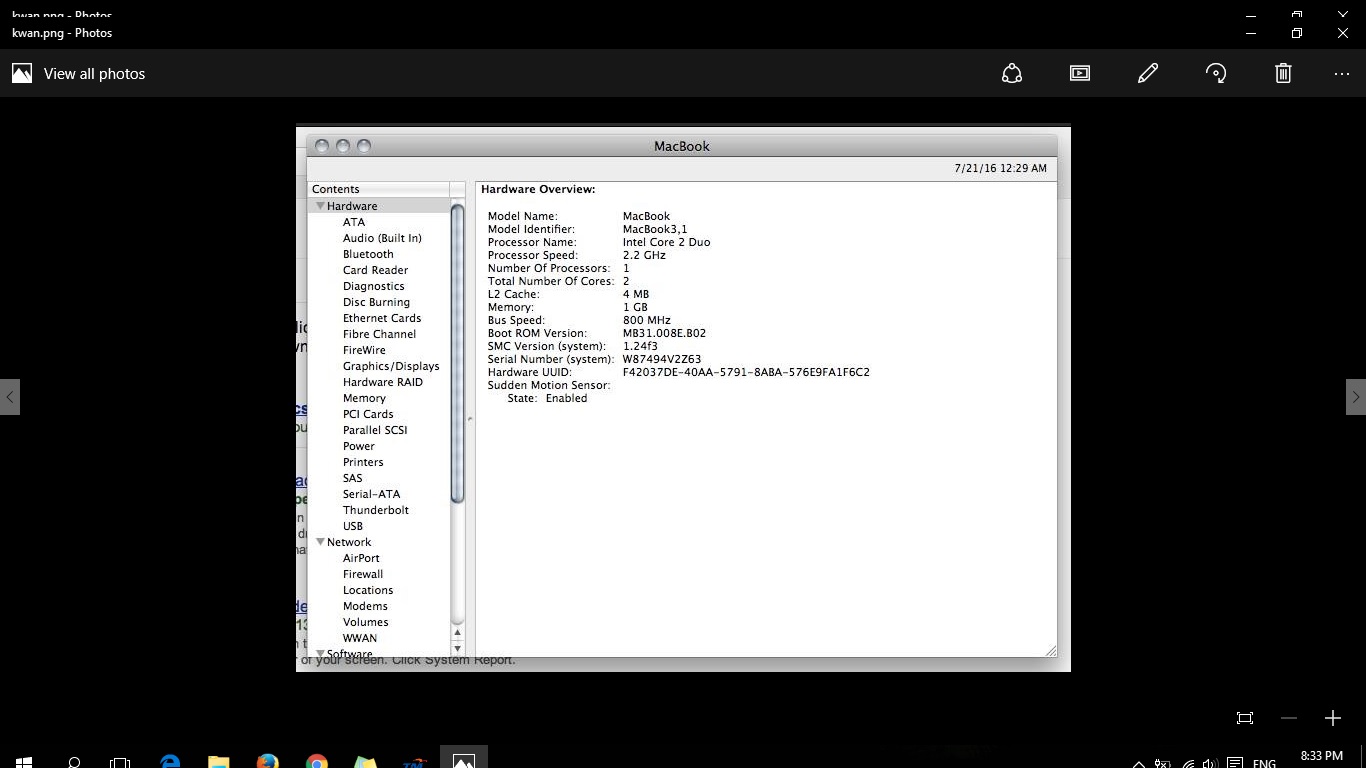Open the ENG language selector in tray

click(x=1264, y=763)
